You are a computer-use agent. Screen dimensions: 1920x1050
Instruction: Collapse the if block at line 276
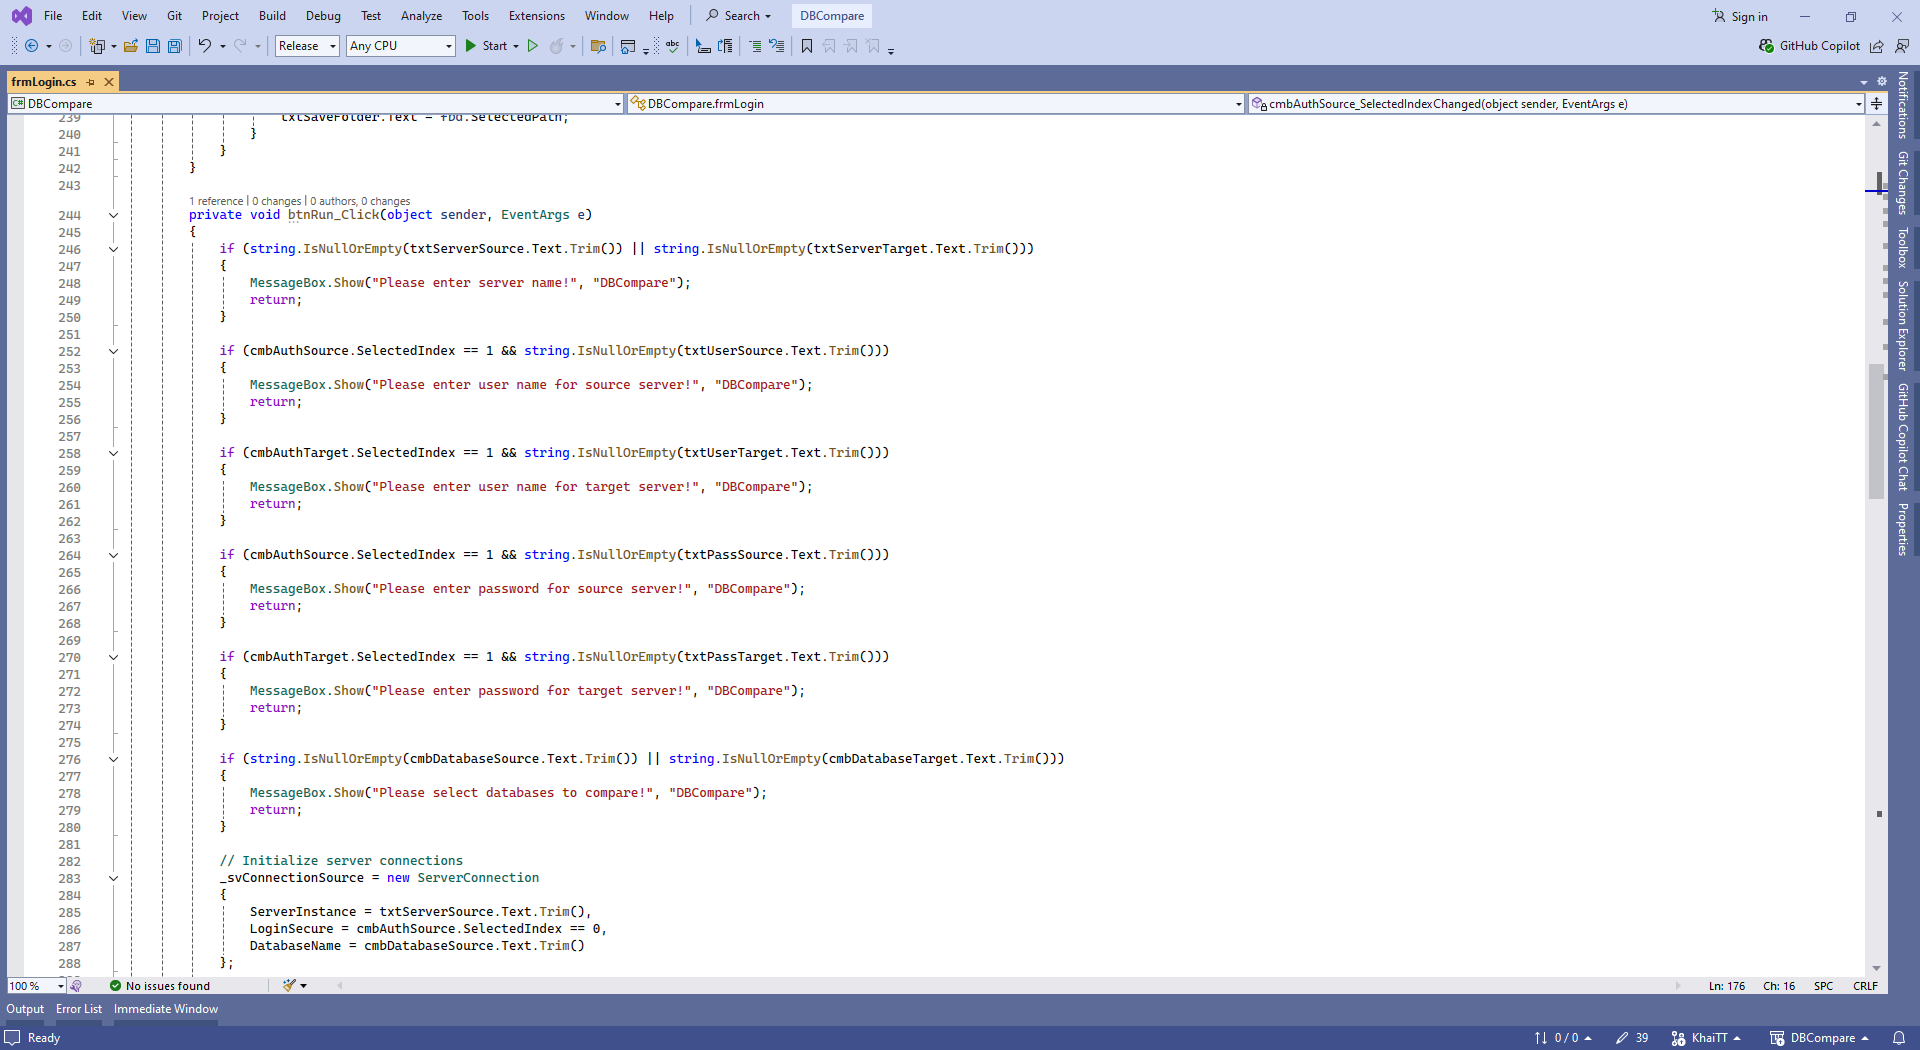[x=113, y=759]
